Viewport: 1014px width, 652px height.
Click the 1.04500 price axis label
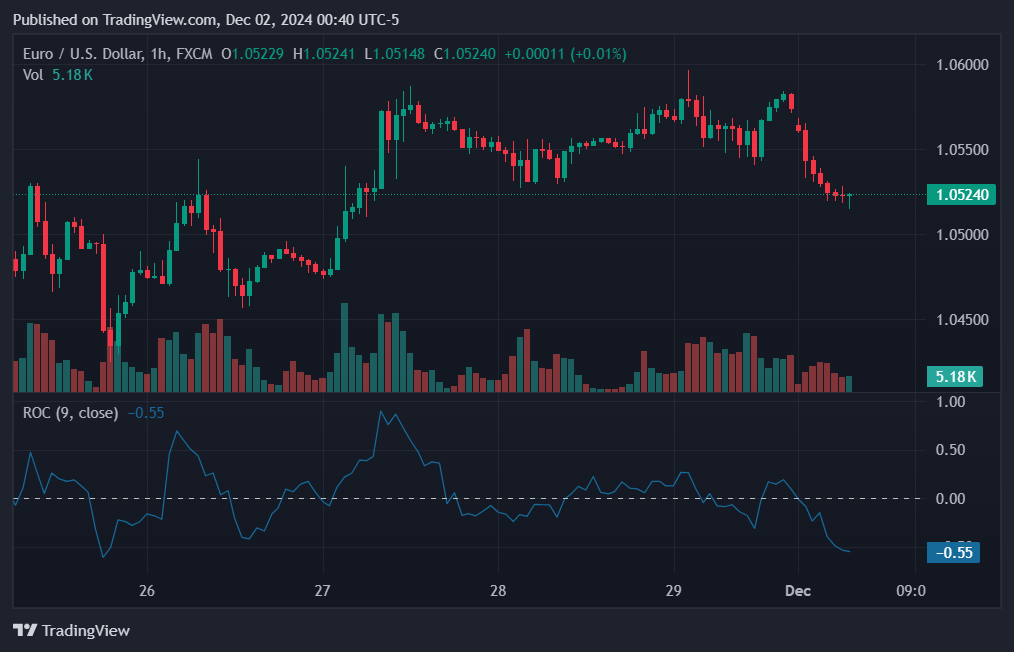962,320
